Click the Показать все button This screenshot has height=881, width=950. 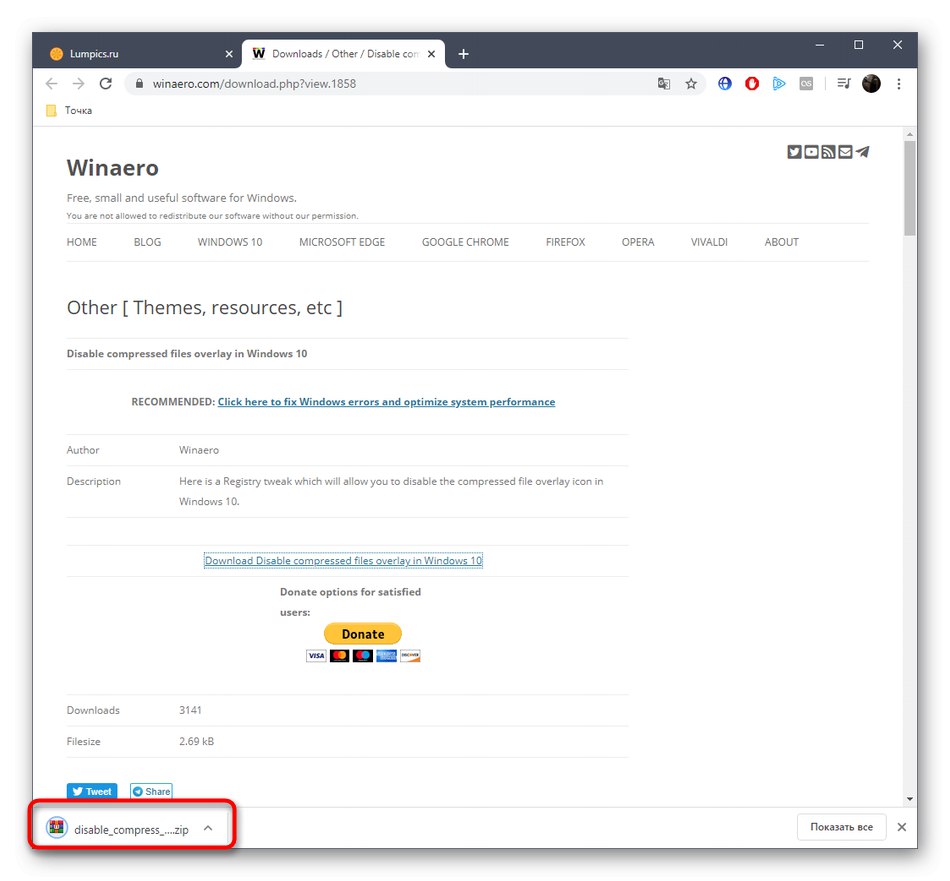842,827
